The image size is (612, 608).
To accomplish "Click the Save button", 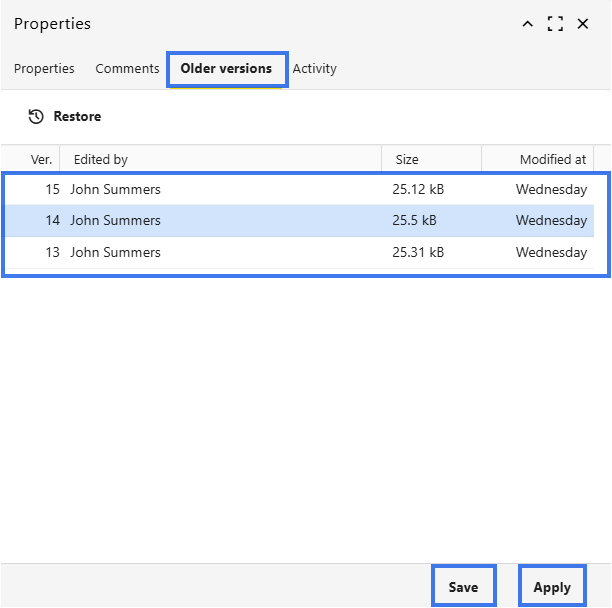I will tap(463, 587).
